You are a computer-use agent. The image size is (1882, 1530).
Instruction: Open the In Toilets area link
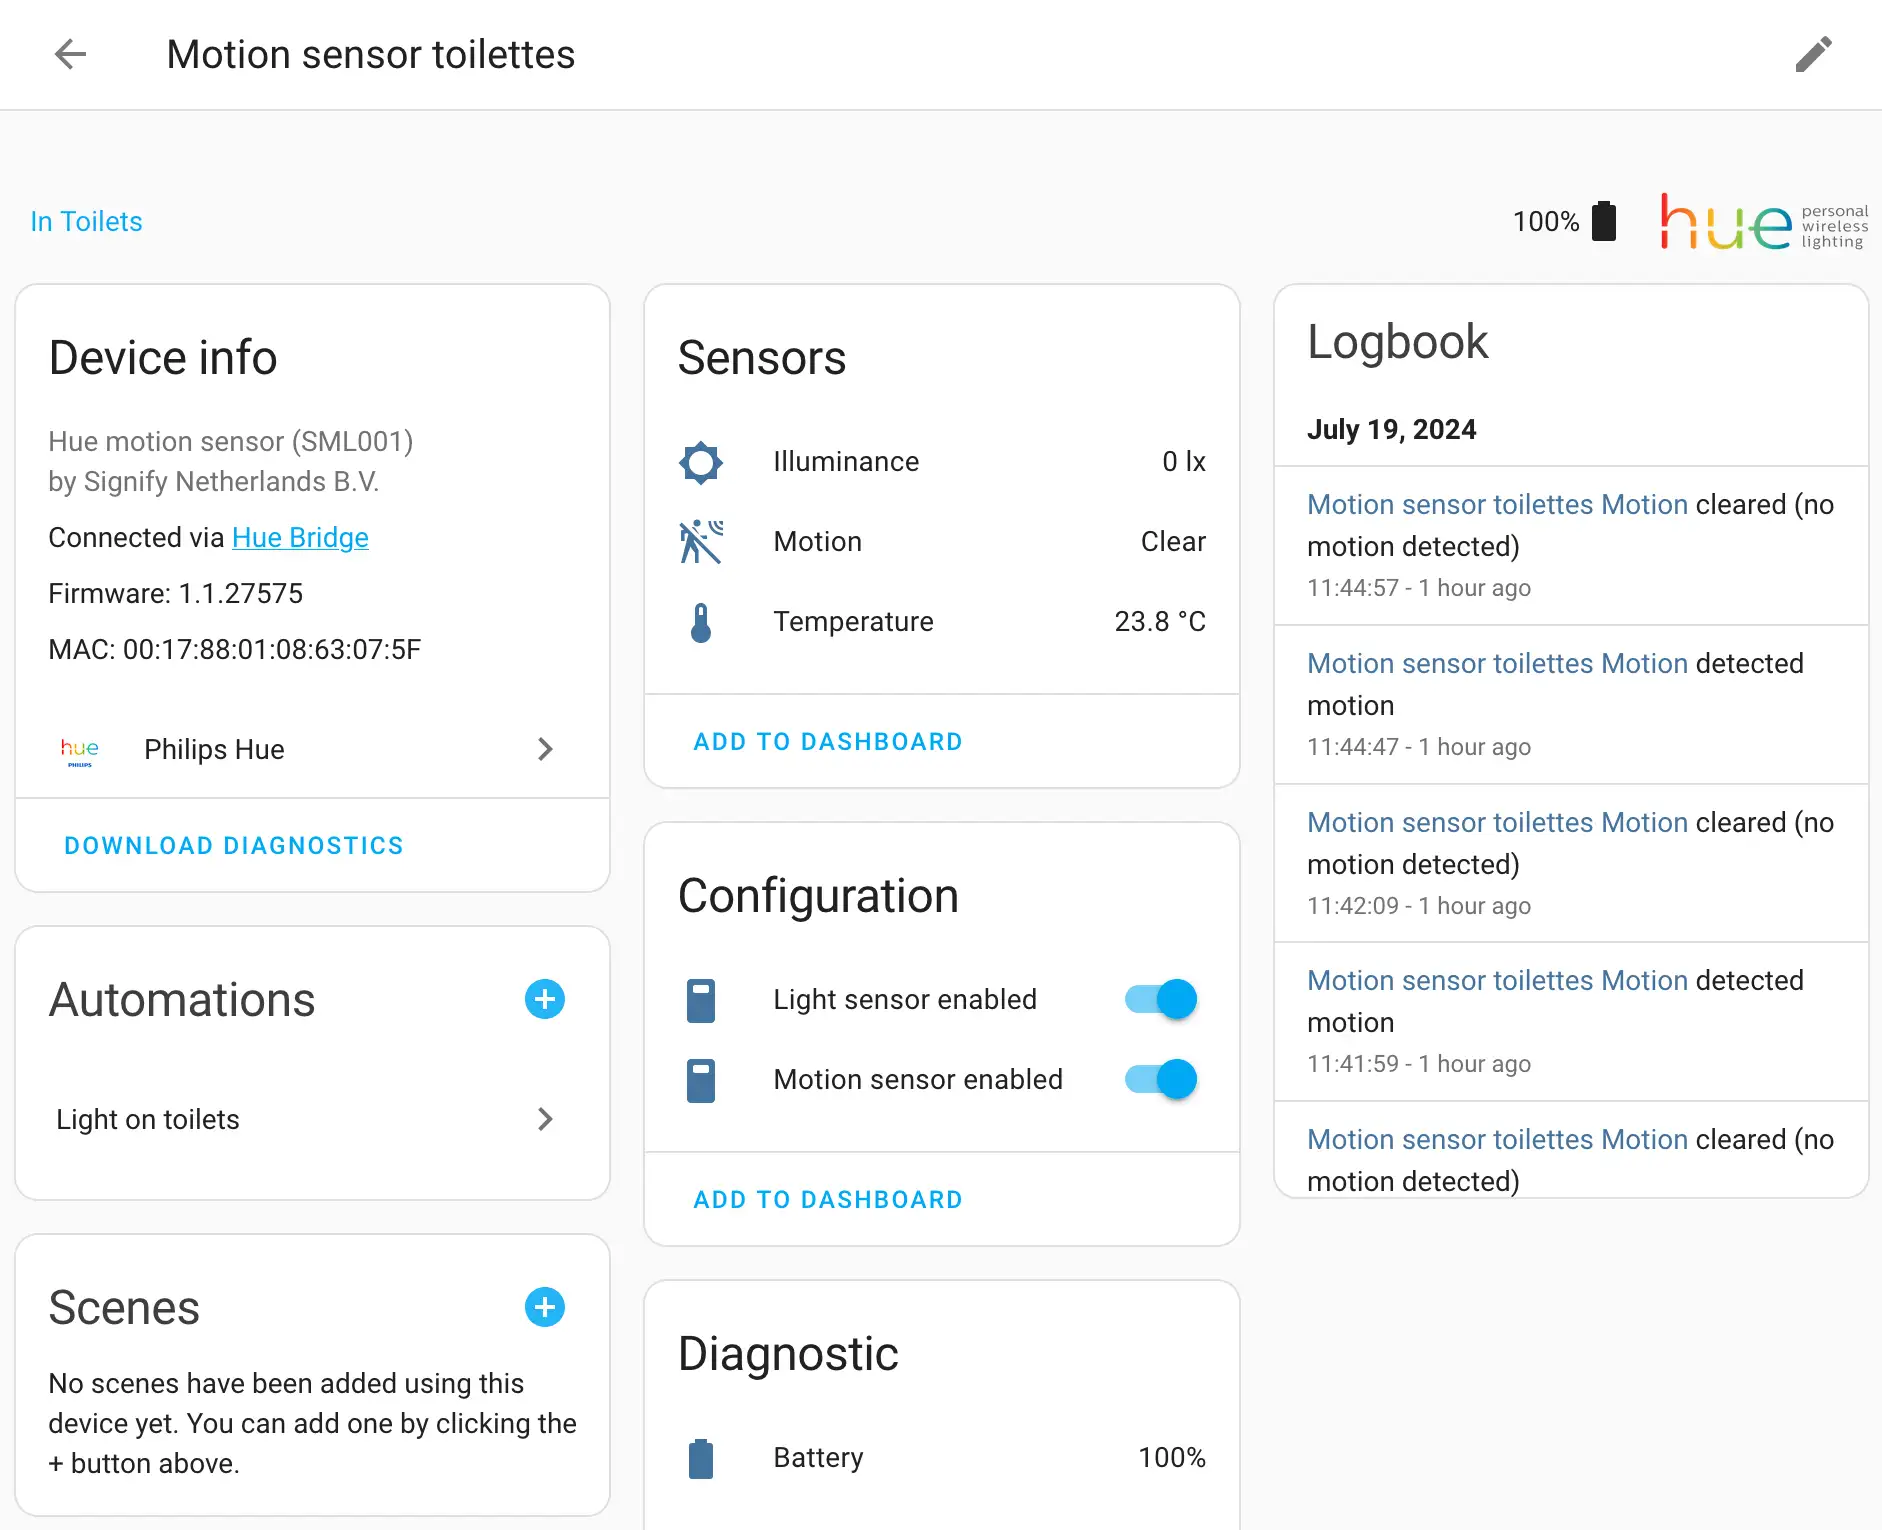pos(86,222)
